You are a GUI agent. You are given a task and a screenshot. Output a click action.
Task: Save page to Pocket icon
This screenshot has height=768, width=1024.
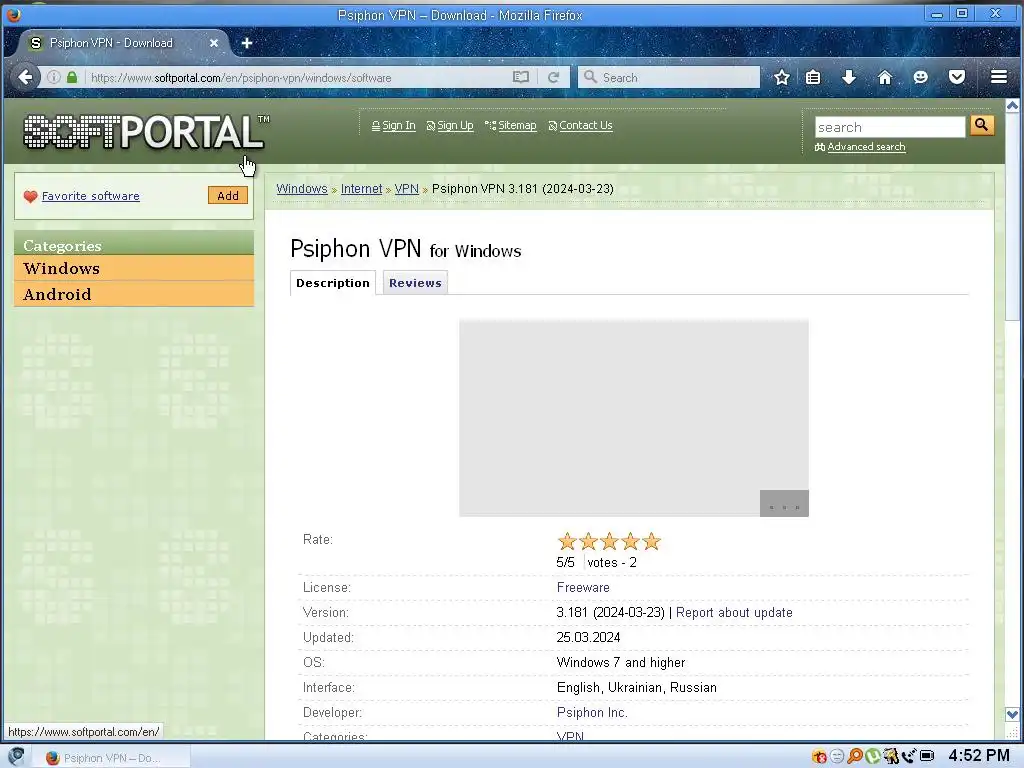point(957,77)
